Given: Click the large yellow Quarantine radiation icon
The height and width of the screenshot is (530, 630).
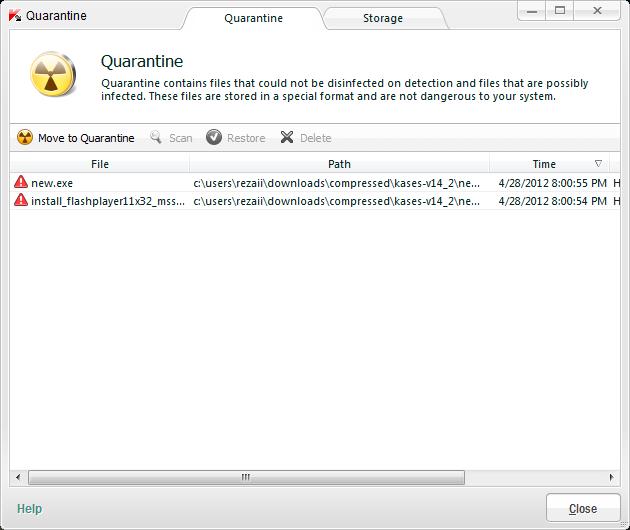Looking at the screenshot, I should pyautogui.click(x=53, y=74).
